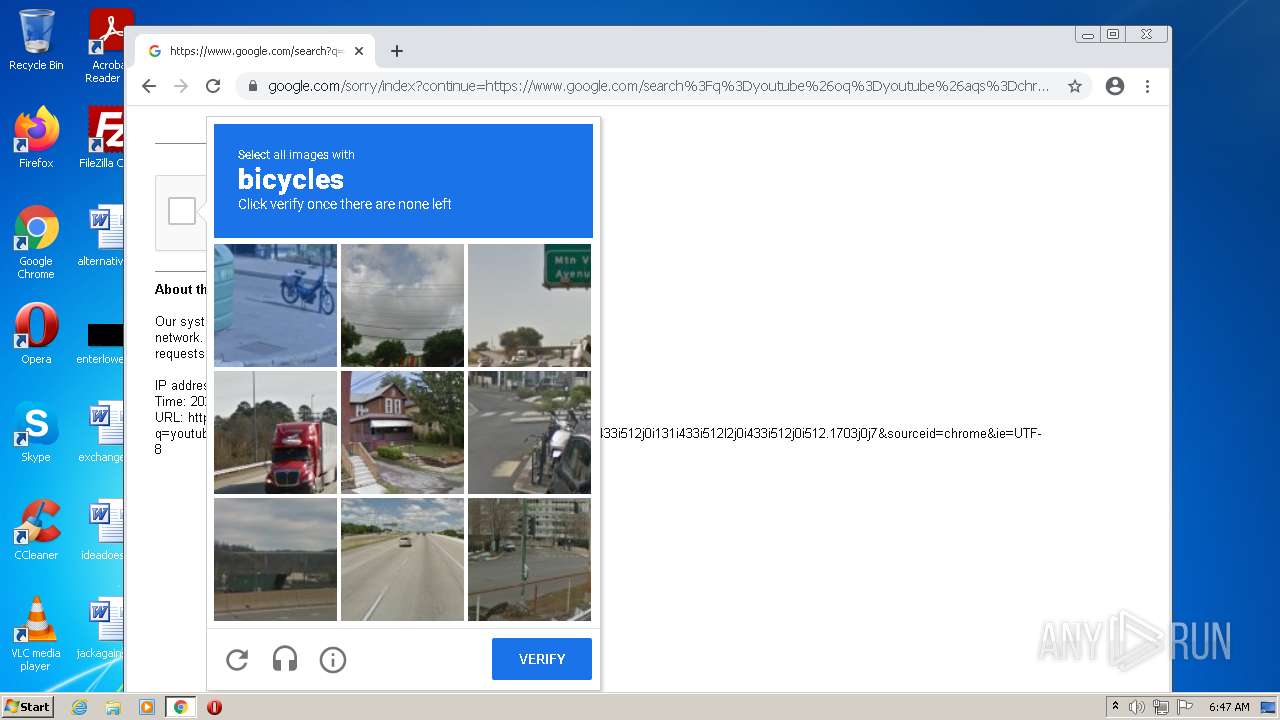Open the network tray icon
Screen dimensions: 1280x720
pyautogui.click(x=1160, y=707)
